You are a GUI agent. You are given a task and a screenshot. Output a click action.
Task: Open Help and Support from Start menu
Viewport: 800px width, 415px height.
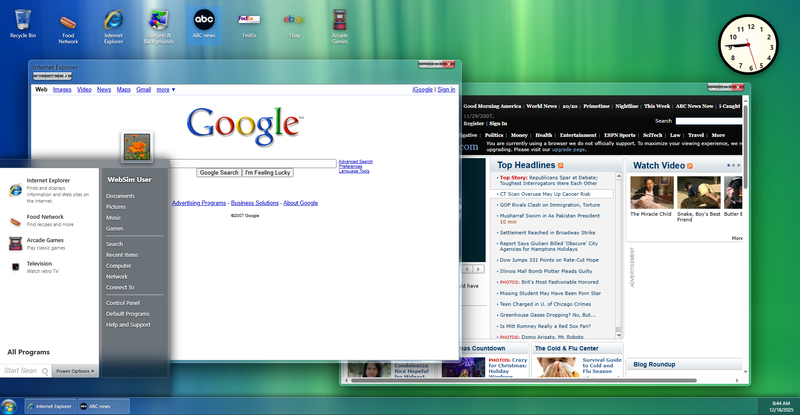(128, 325)
